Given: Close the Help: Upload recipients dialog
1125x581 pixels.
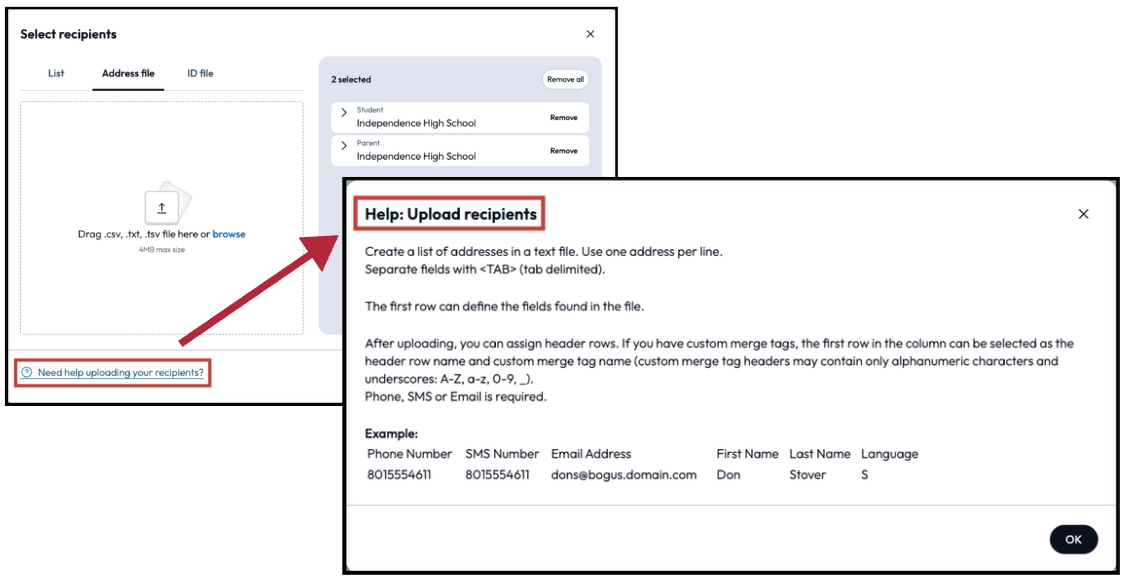Looking at the screenshot, I should (1083, 213).
